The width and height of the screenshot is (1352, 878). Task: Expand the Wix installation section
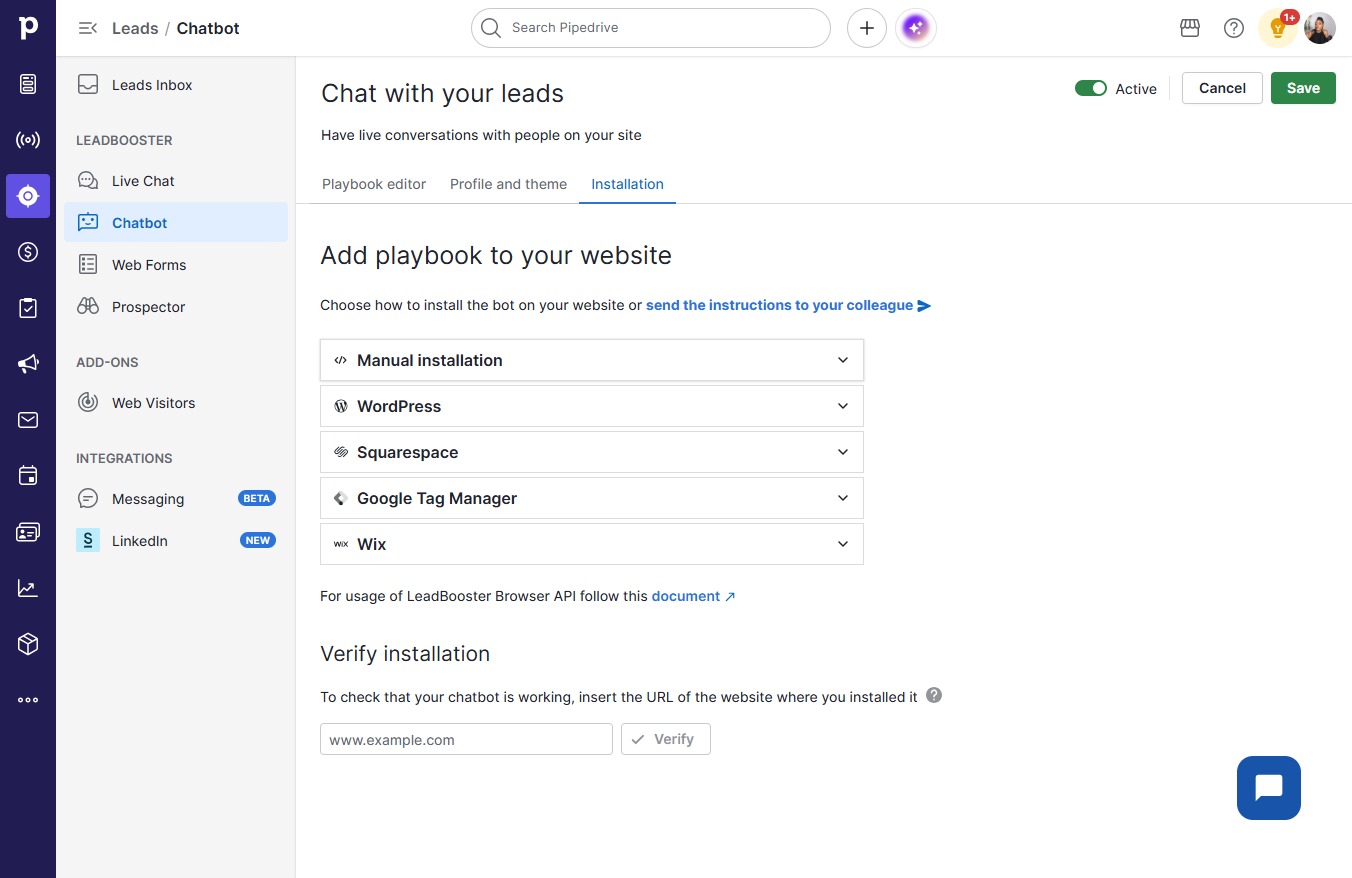point(592,544)
